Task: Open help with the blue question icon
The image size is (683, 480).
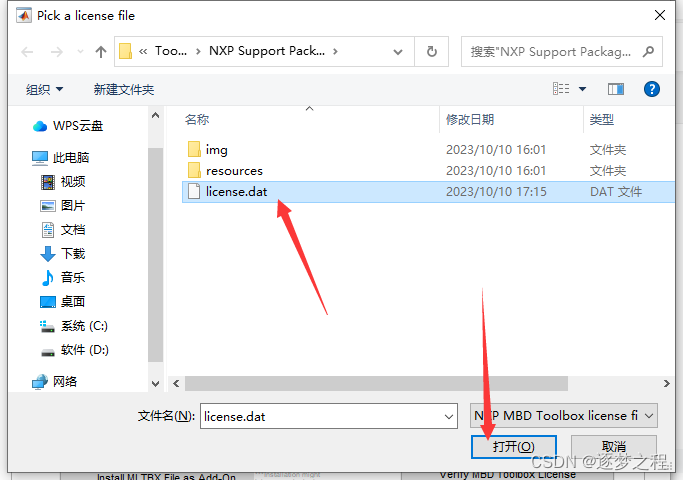Action: (x=652, y=89)
